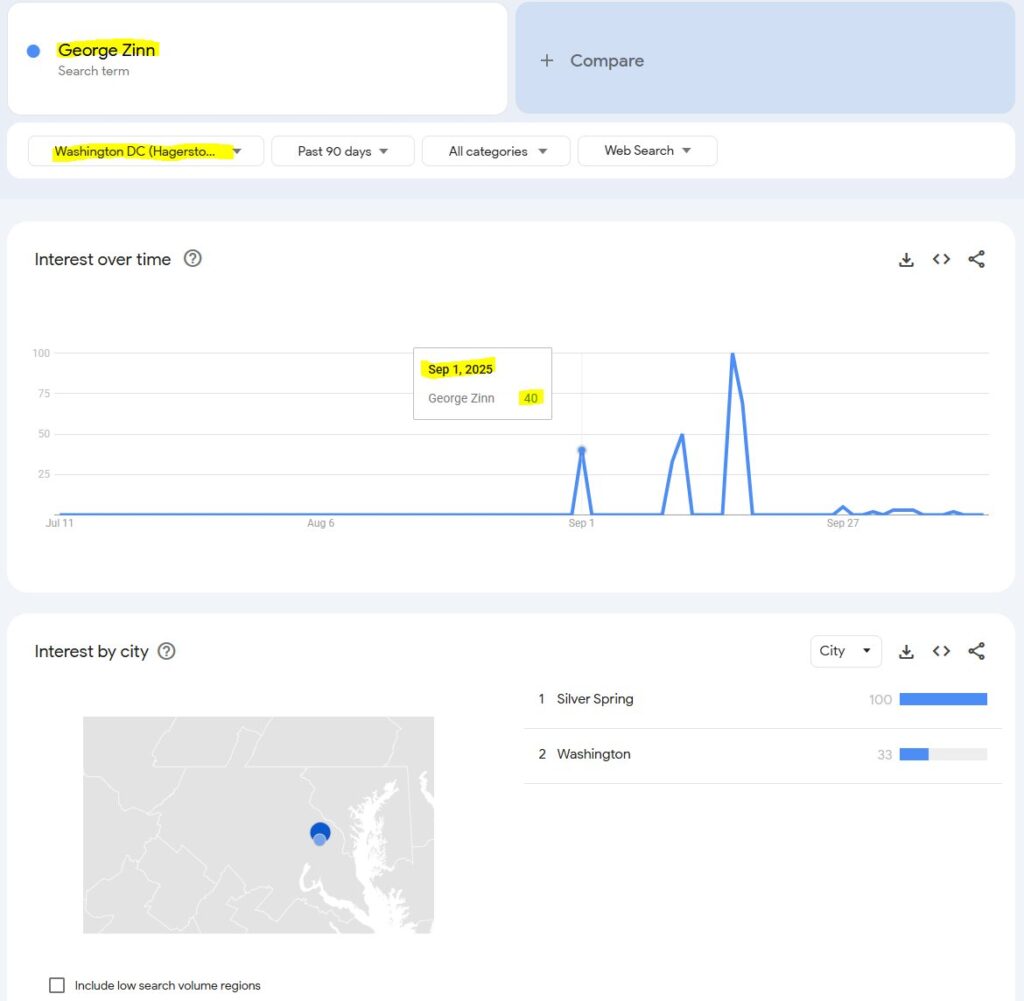Share the Interest over time chart
This screenshot has height=1001, width=1024.
(x=977, y=260)
